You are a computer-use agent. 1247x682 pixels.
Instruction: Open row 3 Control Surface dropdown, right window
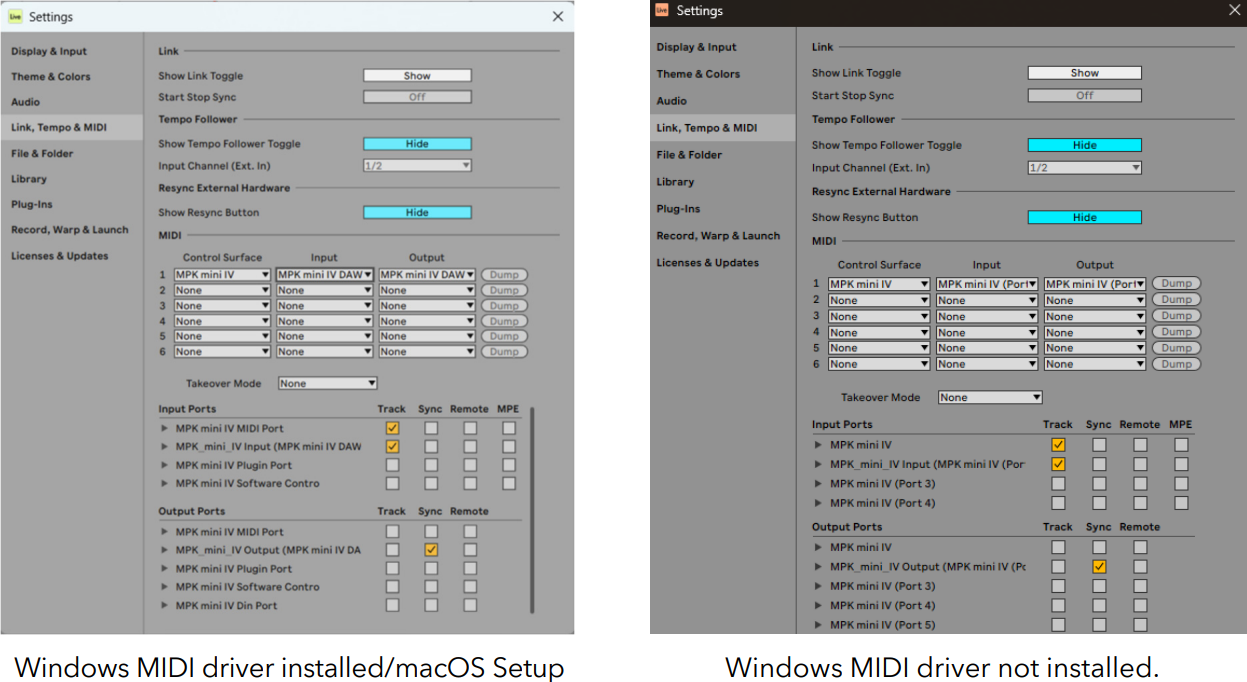click(x=879, y=316)
